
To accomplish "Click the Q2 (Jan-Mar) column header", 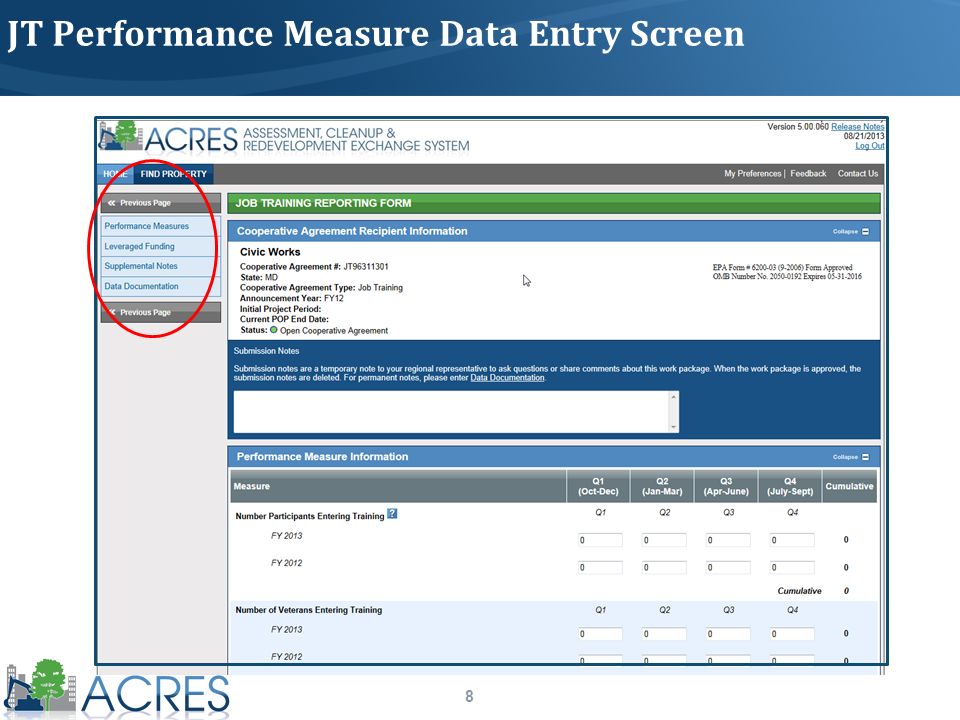I will pos(662,486).
